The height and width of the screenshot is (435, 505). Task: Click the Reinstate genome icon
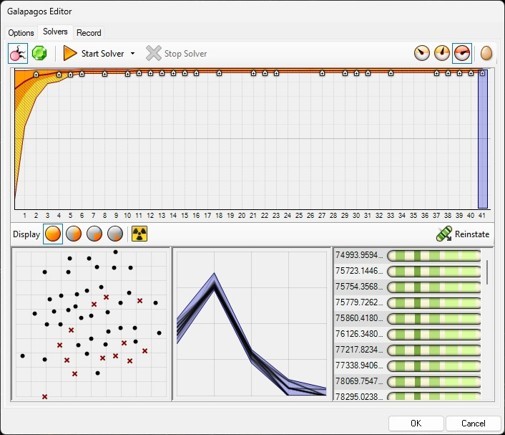(444, 234)
